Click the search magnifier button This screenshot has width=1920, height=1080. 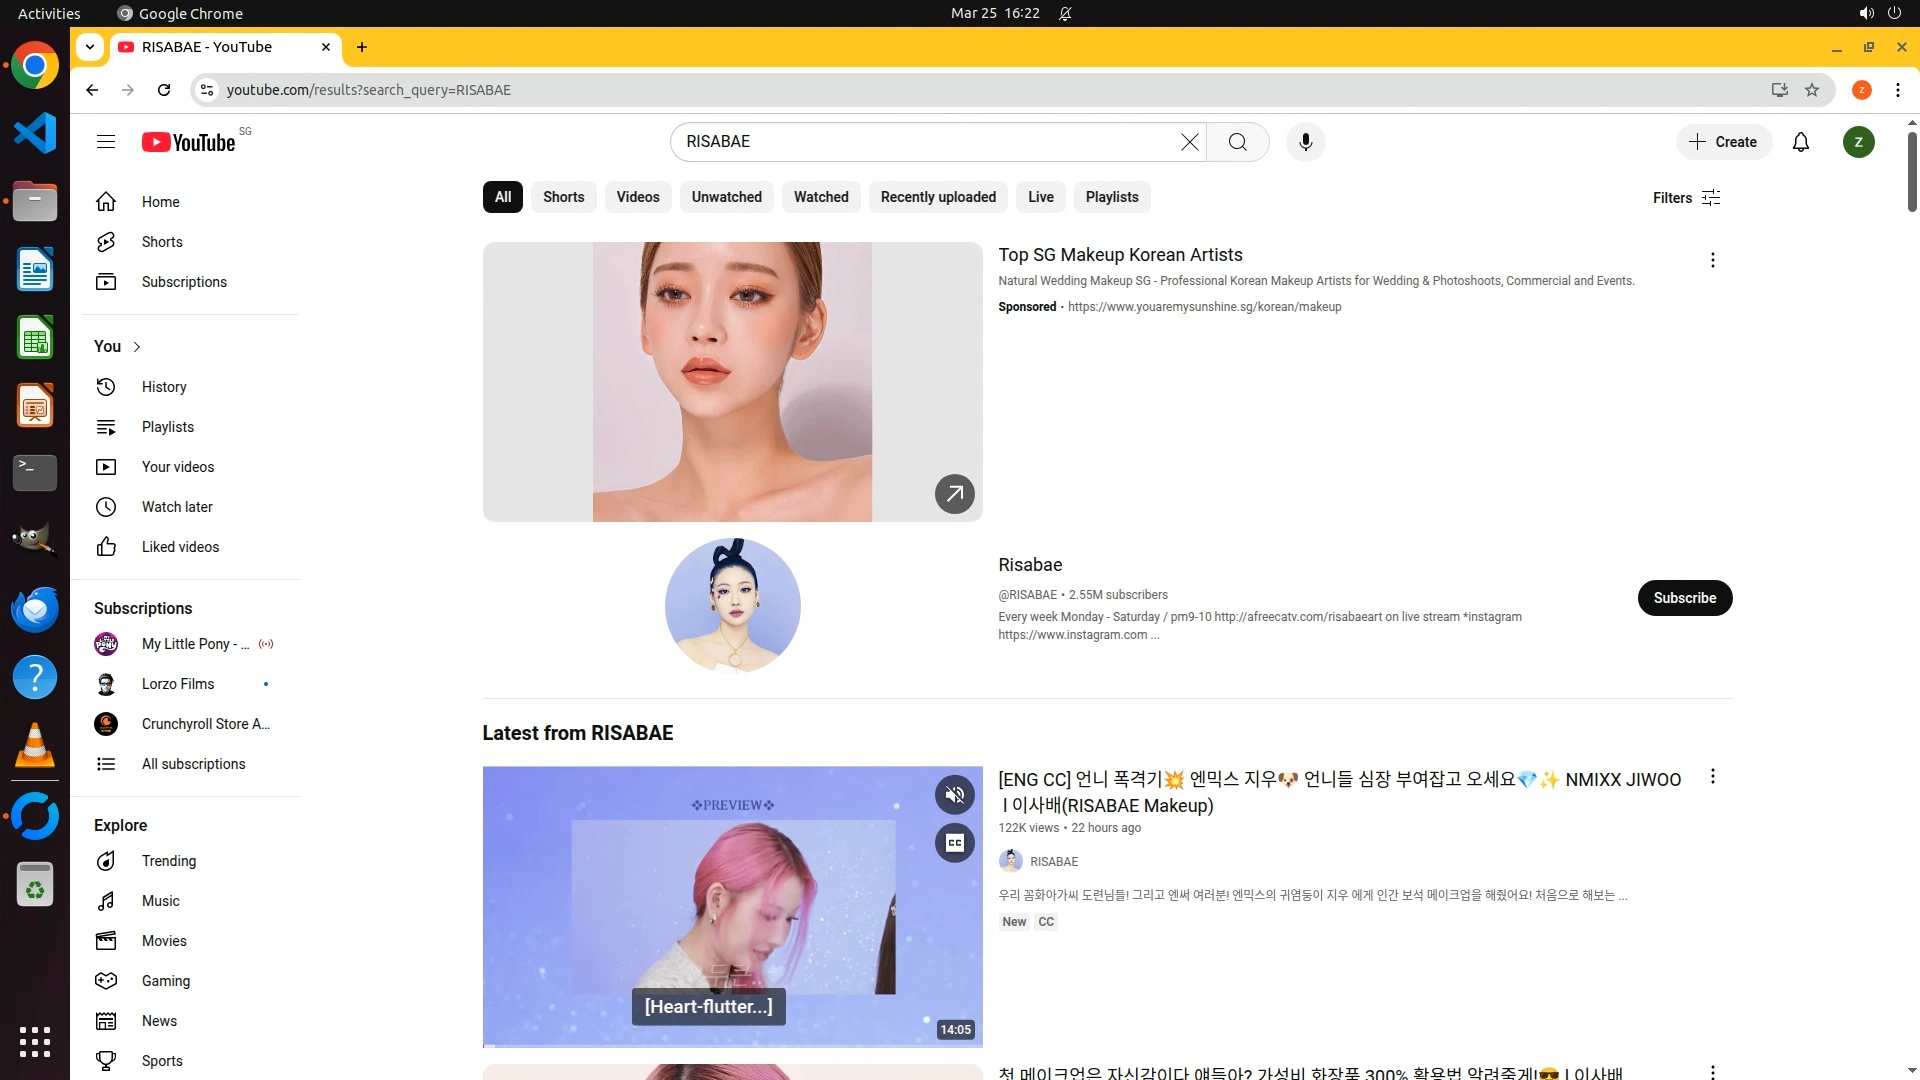point(1237,142)
